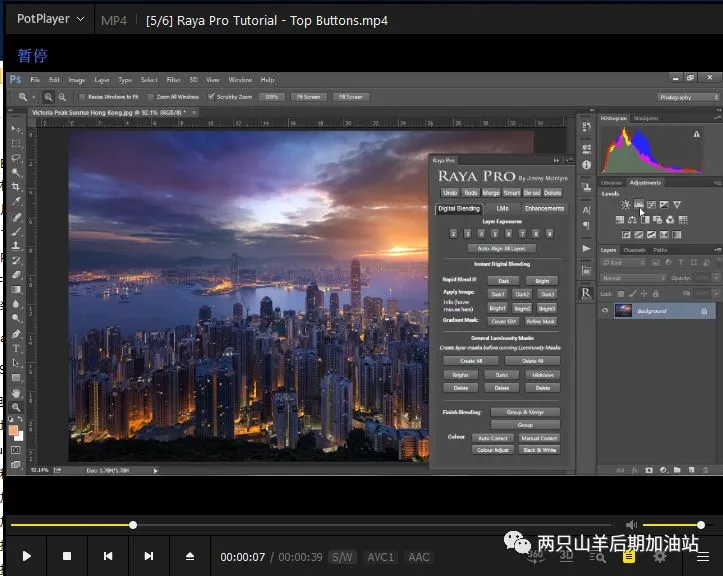Open the Raya Pro 'R' panel icon
This screenshot has width=723, height=576.
click(586, 294)
